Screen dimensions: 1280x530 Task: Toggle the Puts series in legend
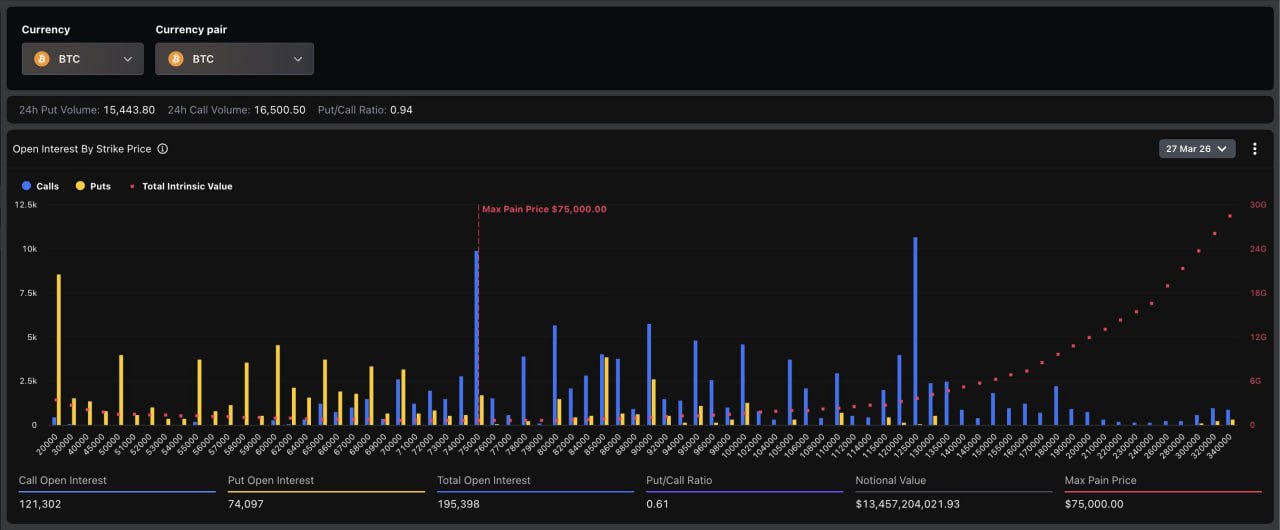[x=93, y=186]
